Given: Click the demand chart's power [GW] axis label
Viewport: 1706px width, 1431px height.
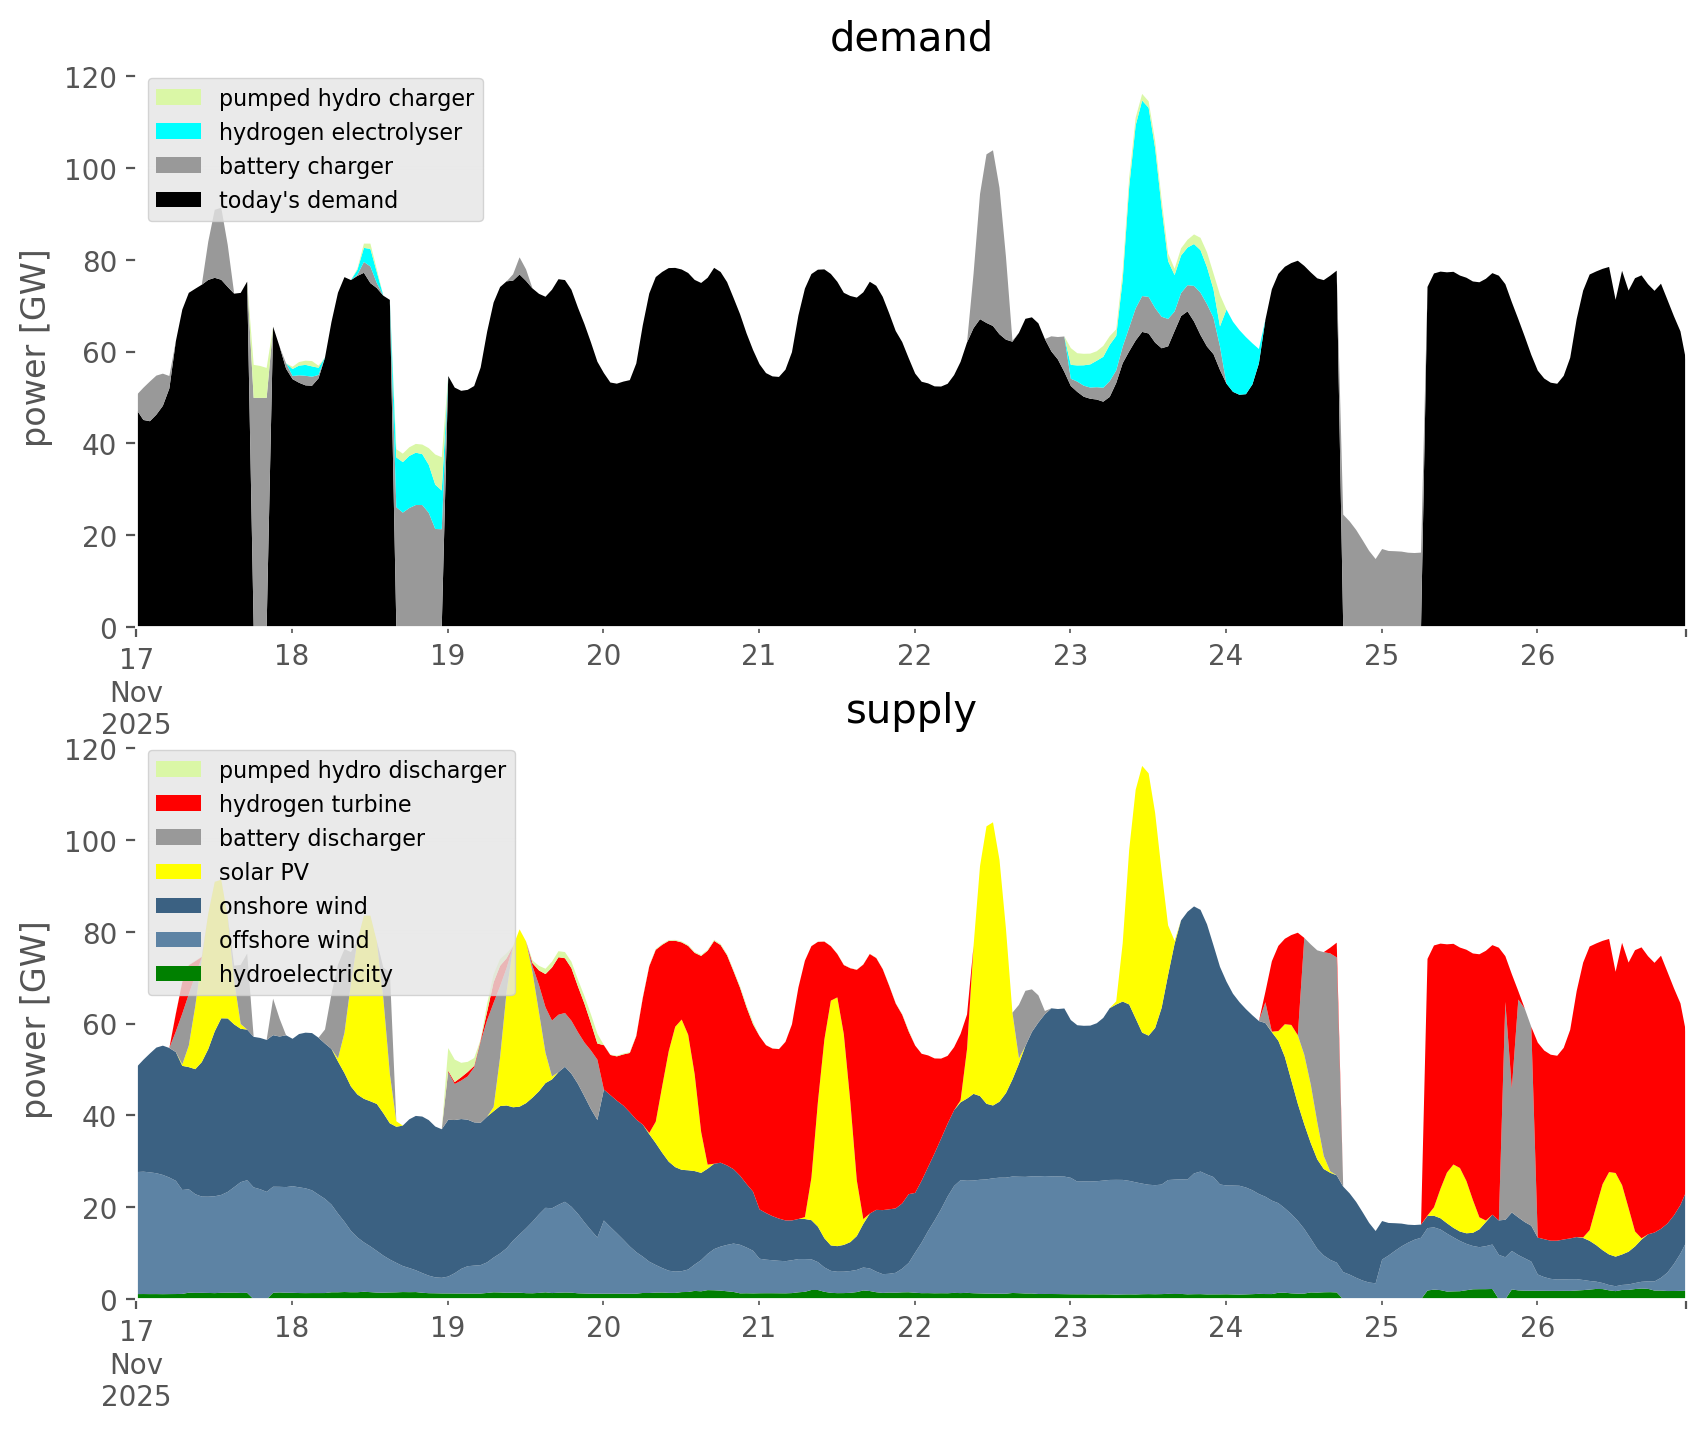Looking at the screenshot, I should coord(35,350).
